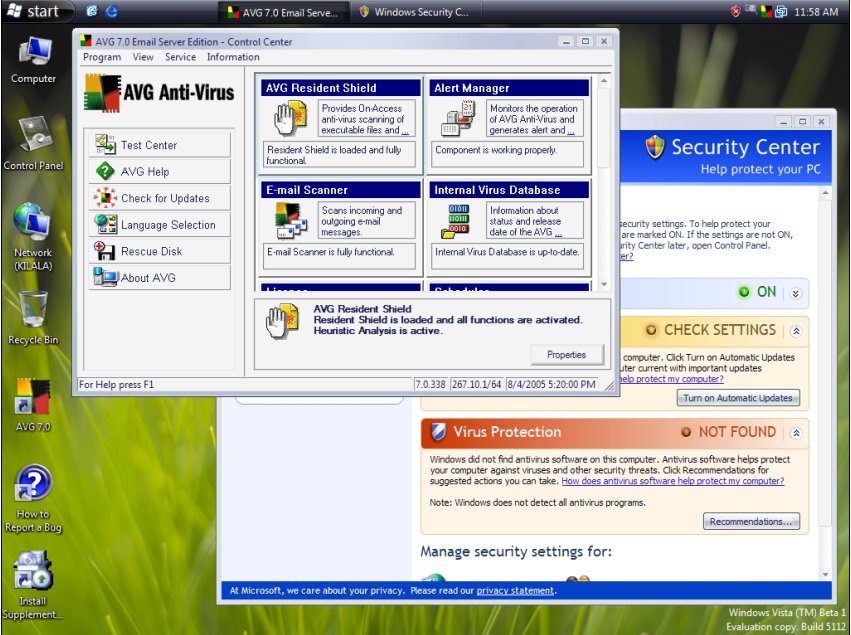Open the Control Panel desktop icon

(34, 143)
